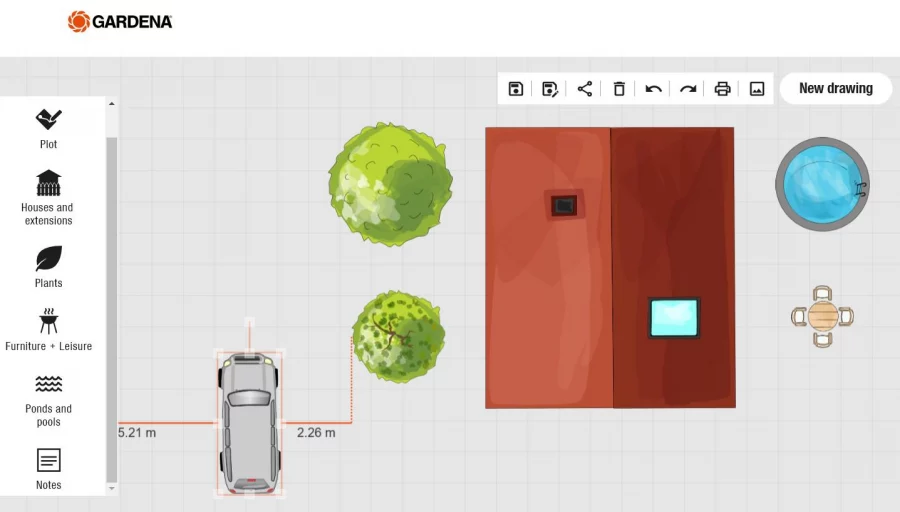This screenshot has width=900, height=512.
Task: Open the Notes category
Action: click(48, 469)
